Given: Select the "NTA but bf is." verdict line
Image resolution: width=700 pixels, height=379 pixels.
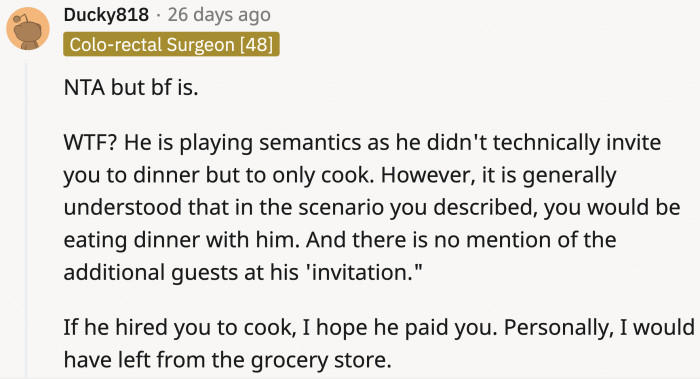Looking at the screenshot, I should coord(131,87).
